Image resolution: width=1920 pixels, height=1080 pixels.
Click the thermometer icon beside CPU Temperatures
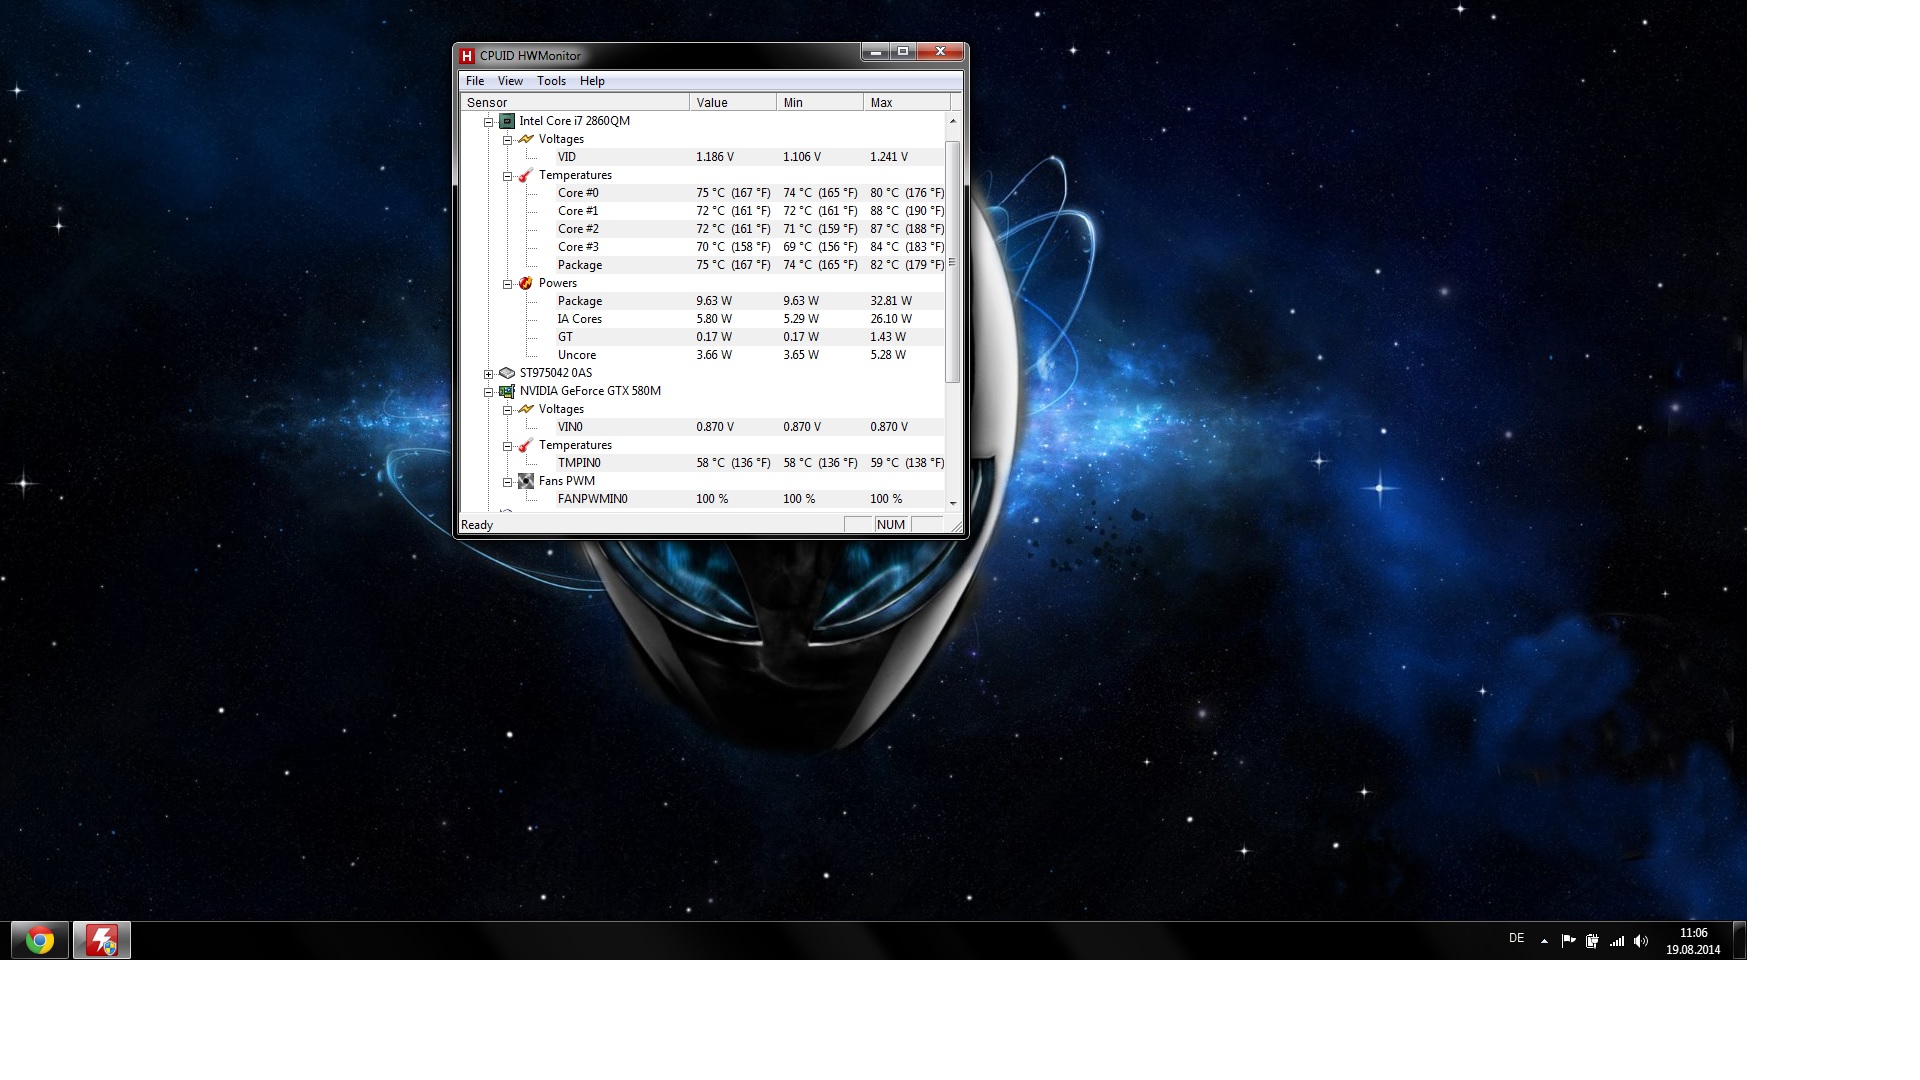coord(526,175)
